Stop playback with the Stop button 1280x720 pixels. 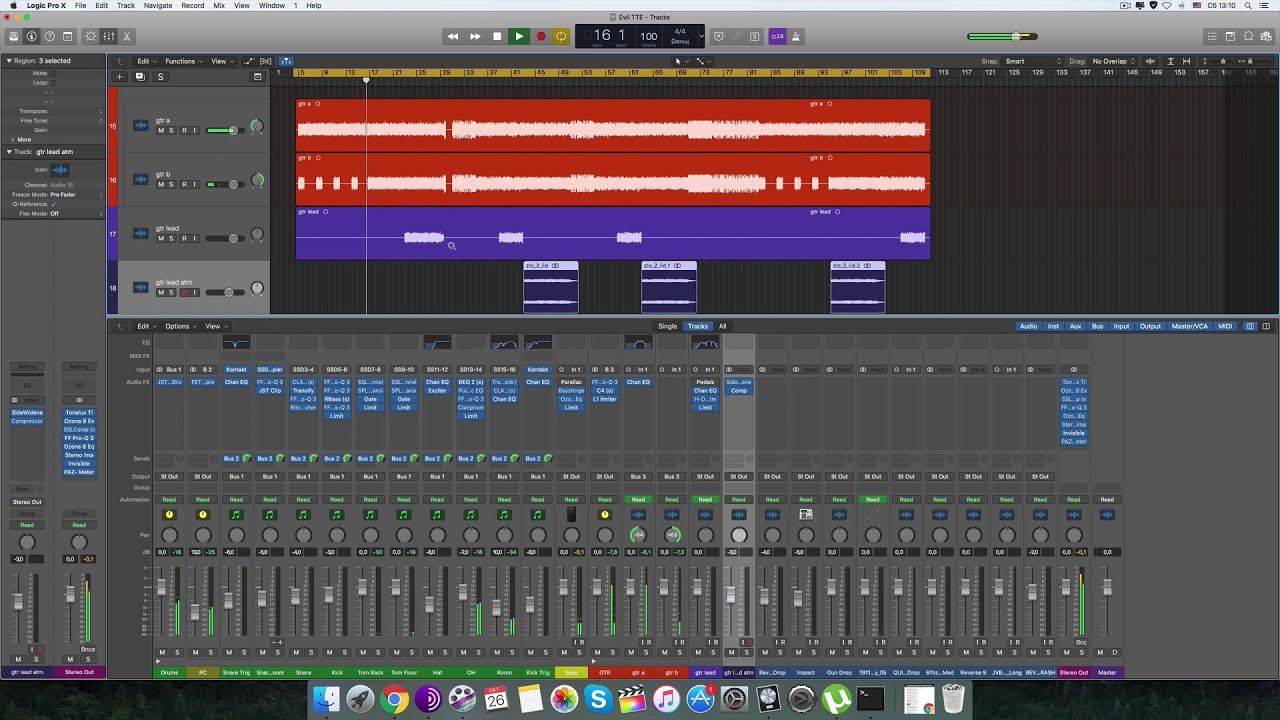click(x=497, y=37)
